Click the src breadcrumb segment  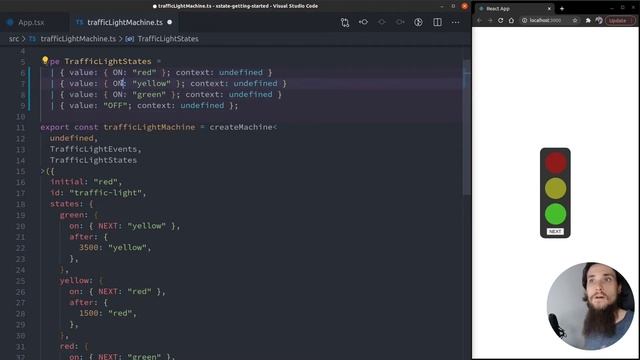[x=14, y=39]
